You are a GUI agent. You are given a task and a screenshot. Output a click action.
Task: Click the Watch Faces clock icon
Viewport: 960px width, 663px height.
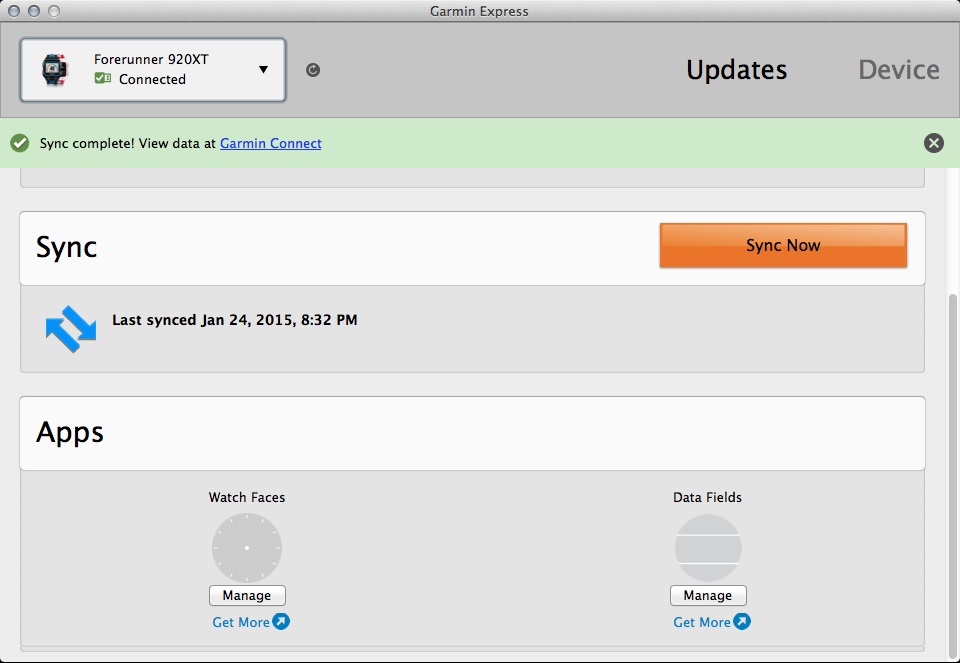[x=247, y=547]
